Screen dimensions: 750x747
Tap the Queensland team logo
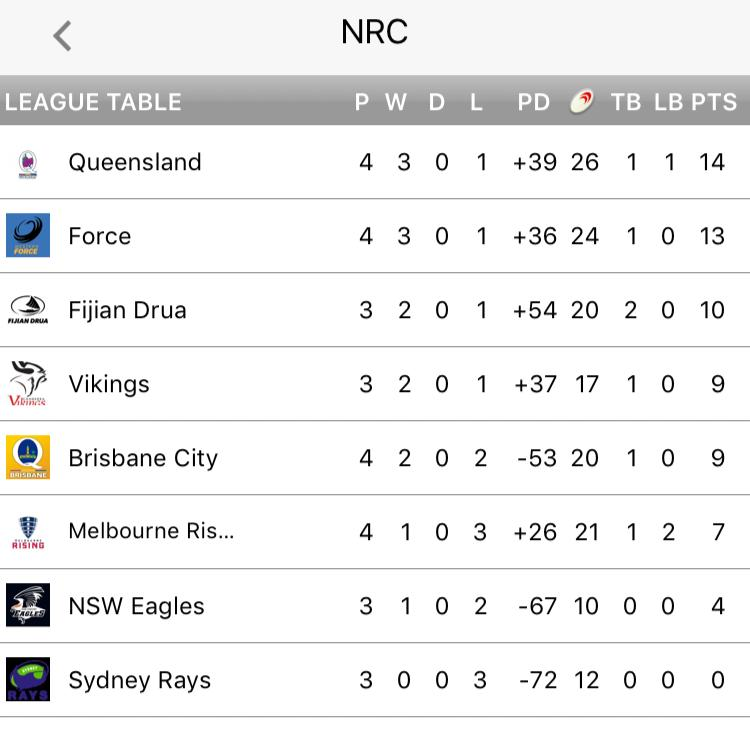click(28, 162)
